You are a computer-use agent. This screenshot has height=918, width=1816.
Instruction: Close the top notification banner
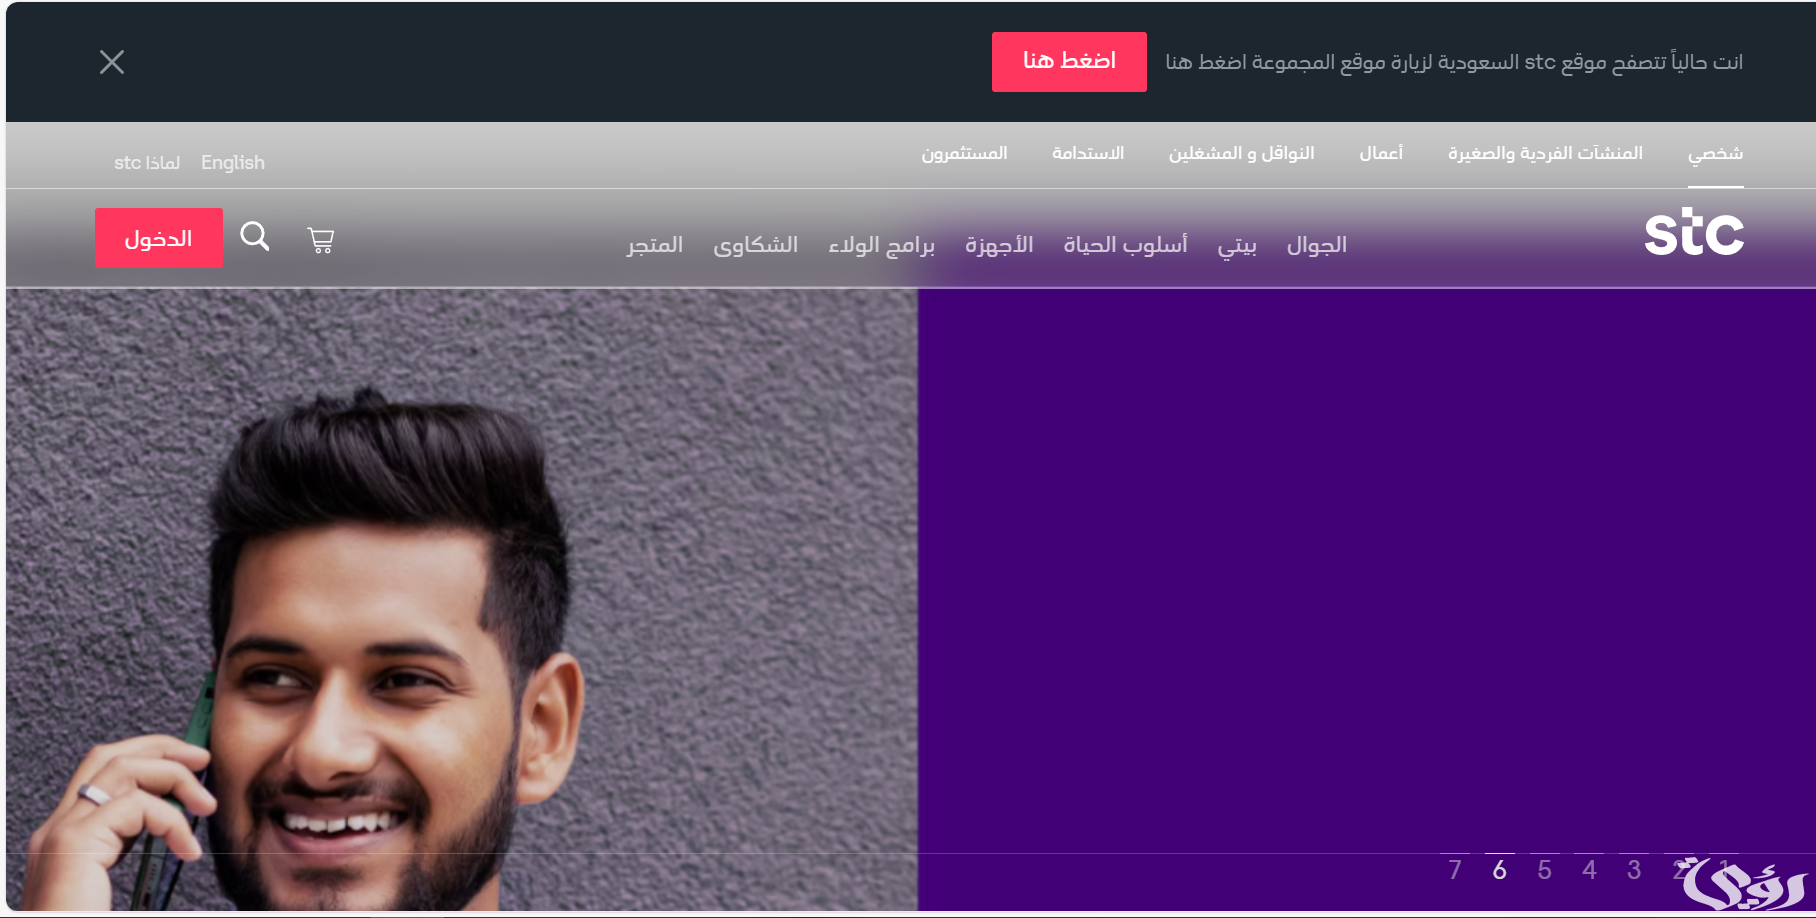(112, 62)
